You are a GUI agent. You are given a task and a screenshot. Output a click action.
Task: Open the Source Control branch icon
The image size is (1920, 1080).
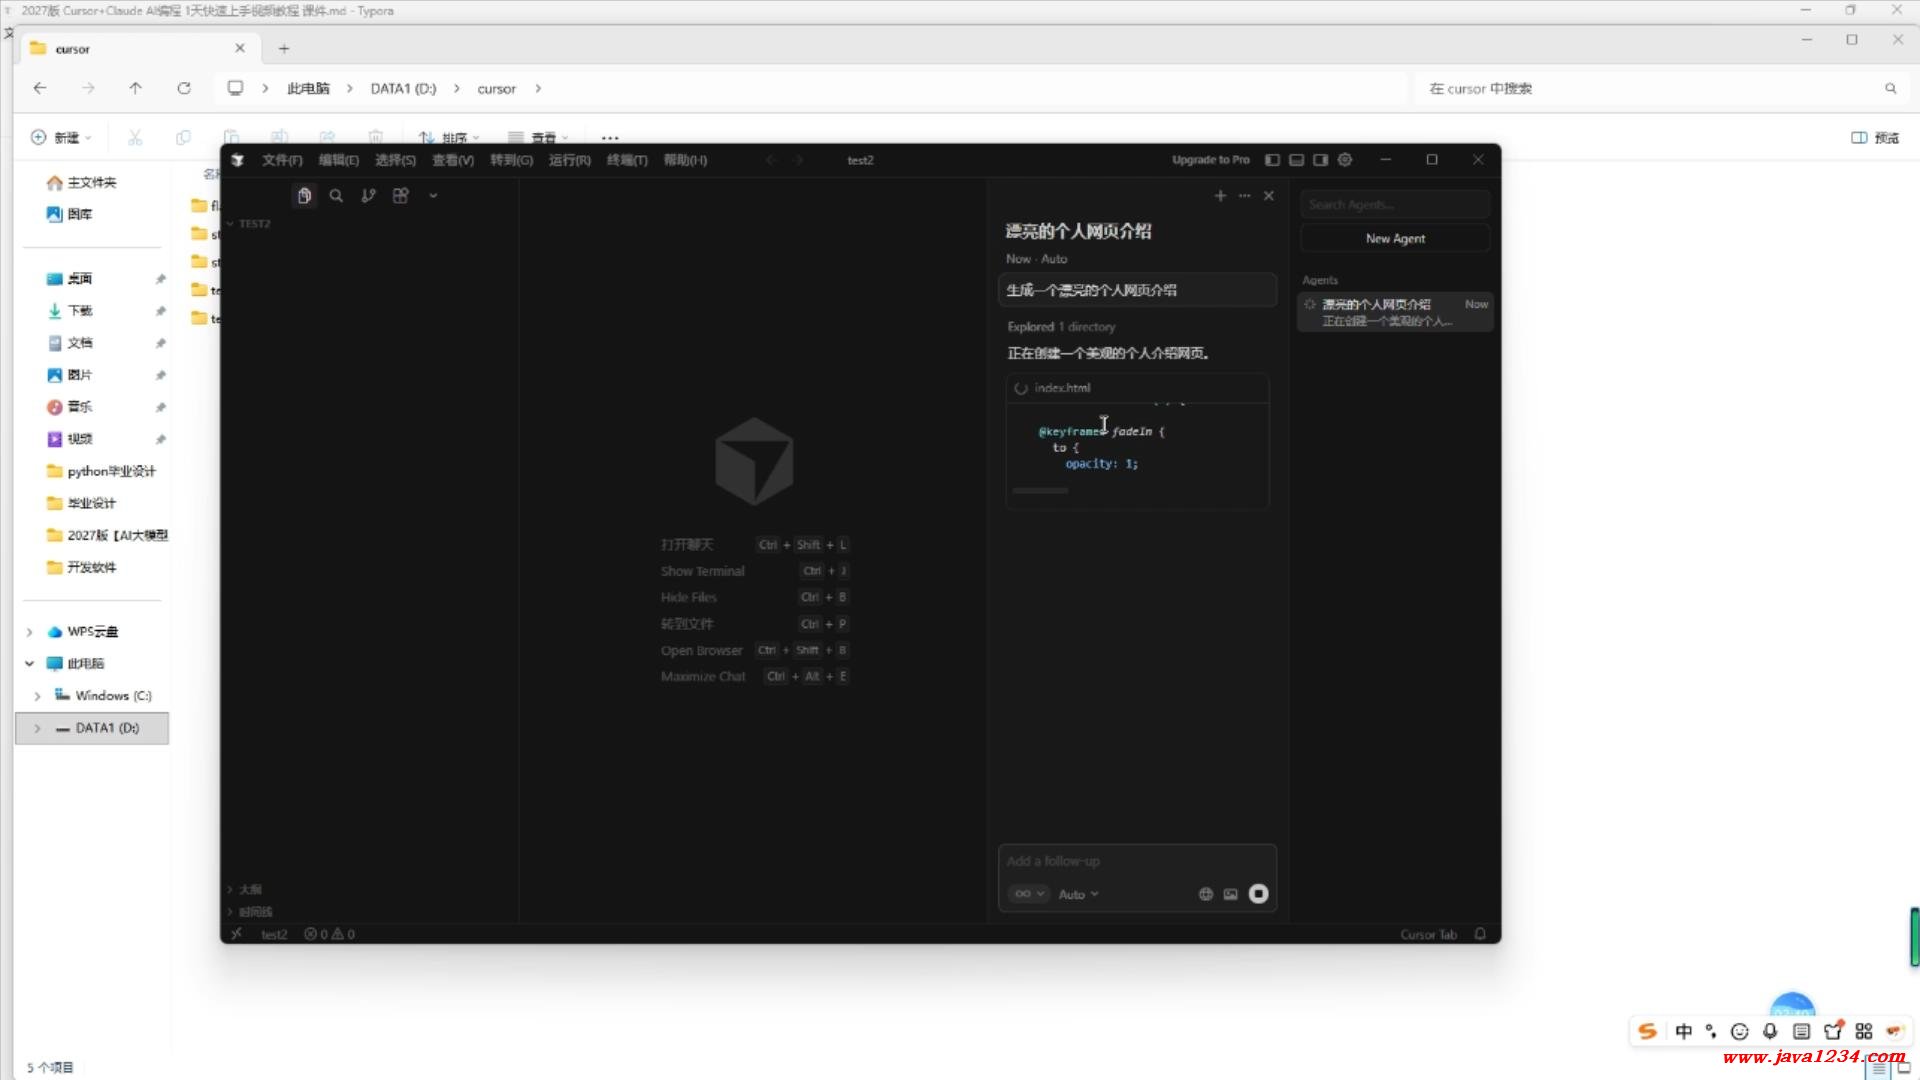click(x=368, y=196)
